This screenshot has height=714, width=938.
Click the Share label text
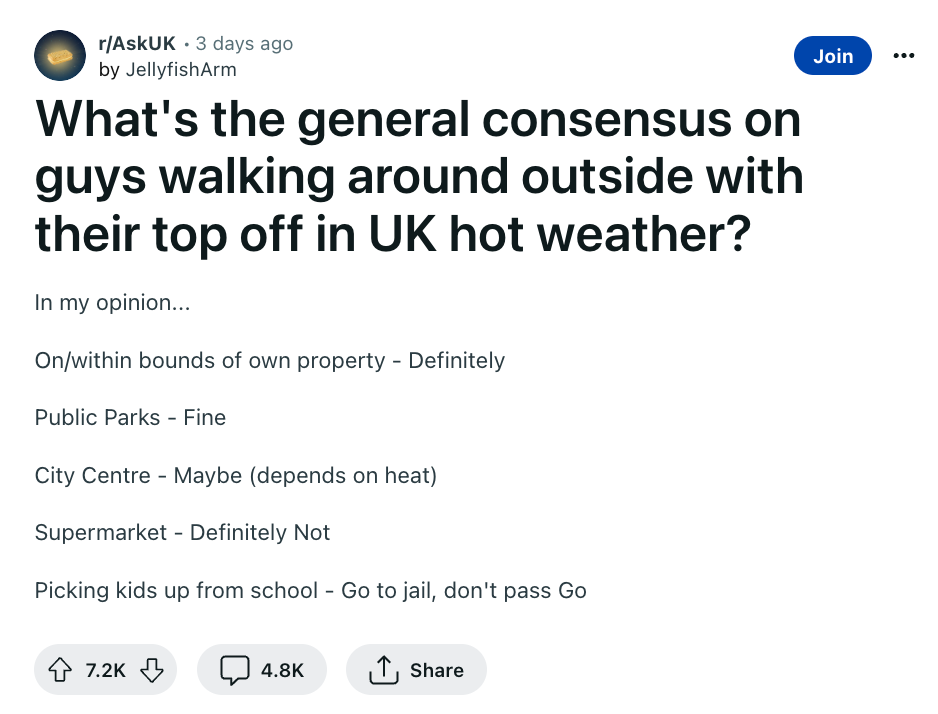pos(437,670)
